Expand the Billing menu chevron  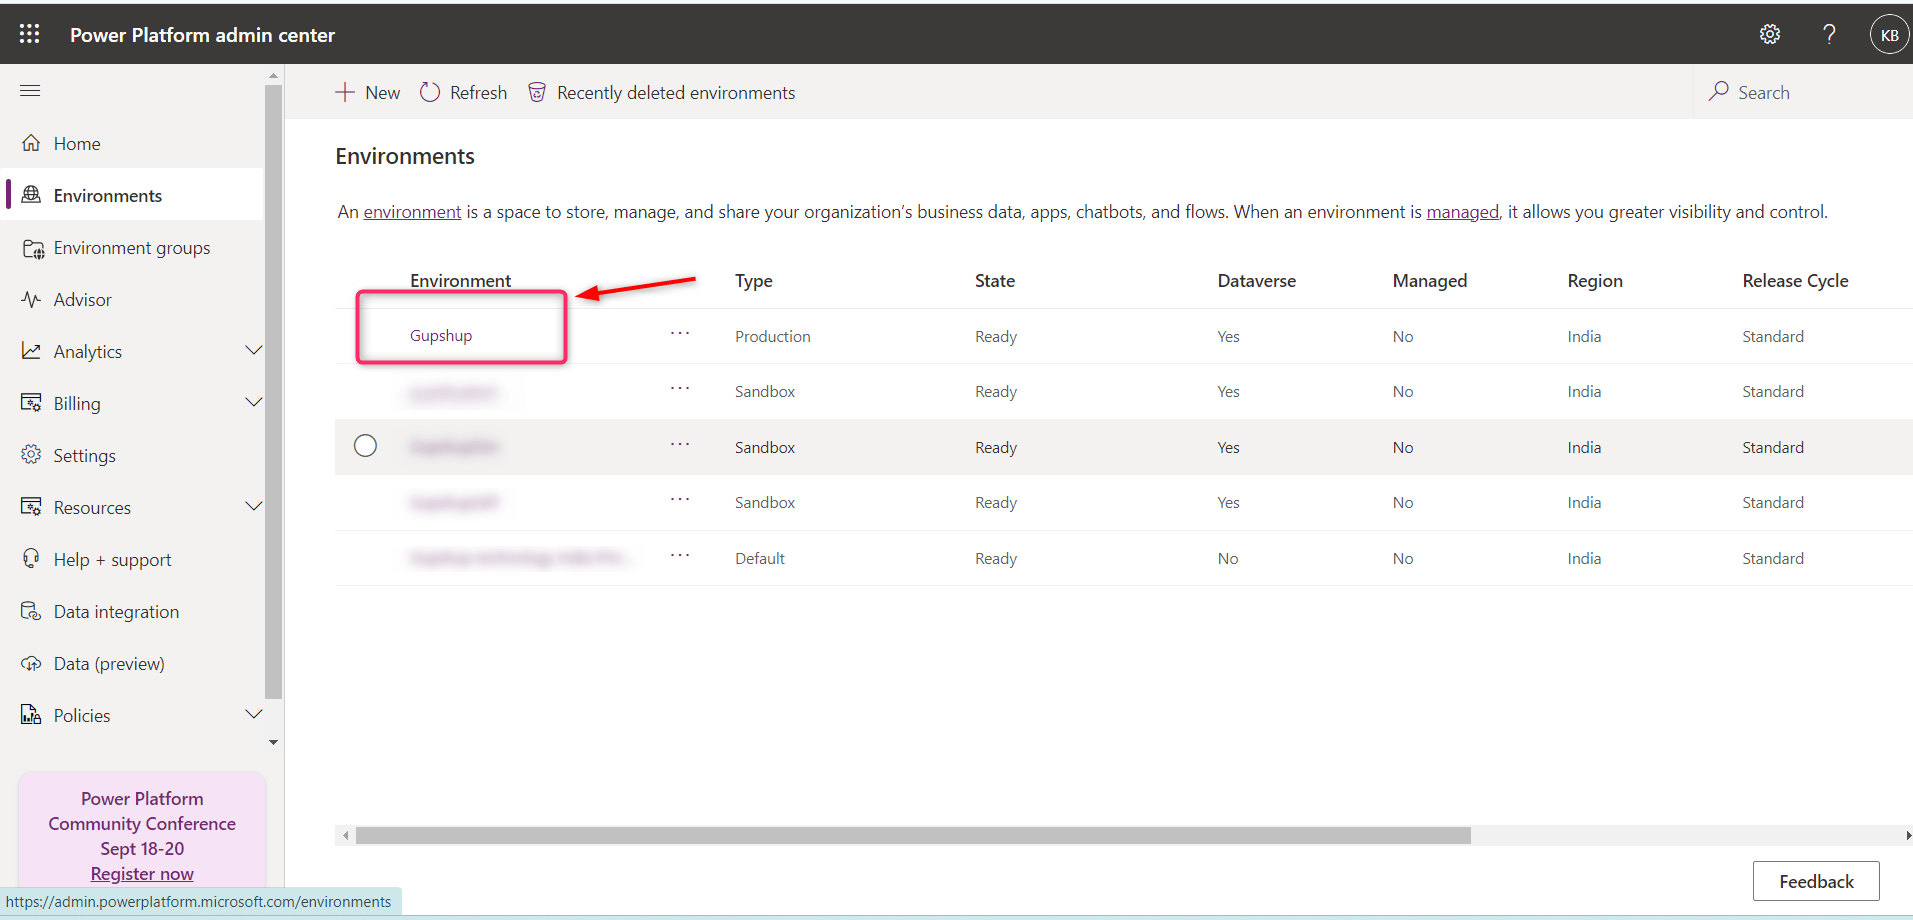tap(254, 402)
